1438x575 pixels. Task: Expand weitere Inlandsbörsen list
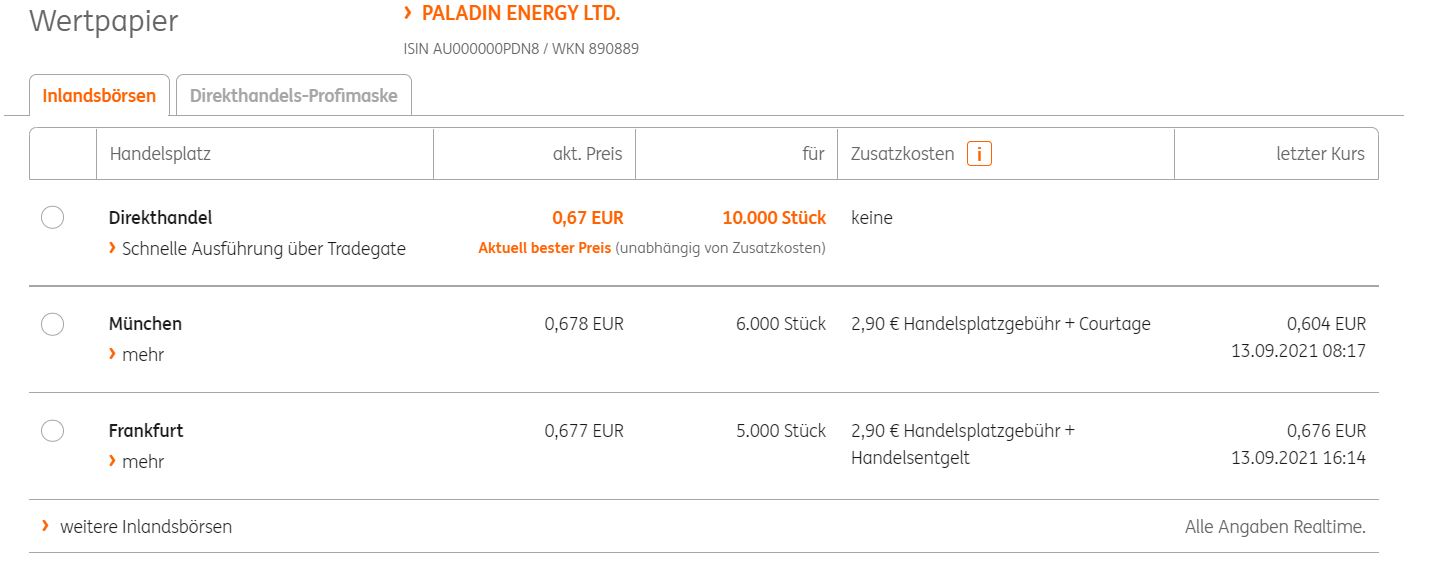point(145,526)
